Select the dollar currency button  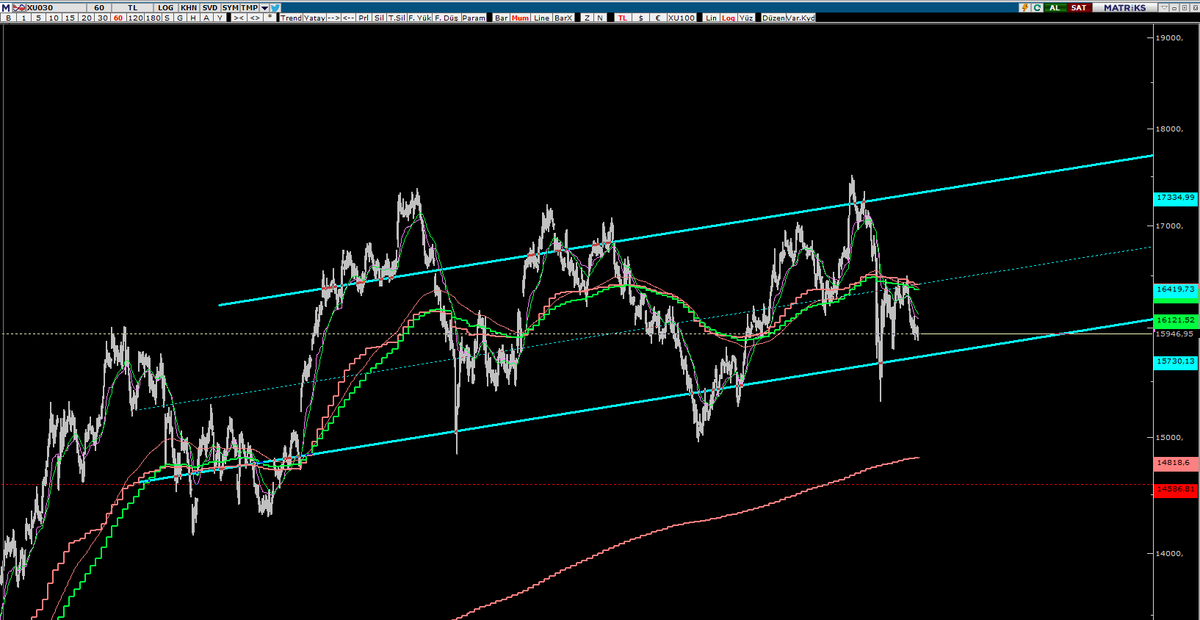point(641,18)
